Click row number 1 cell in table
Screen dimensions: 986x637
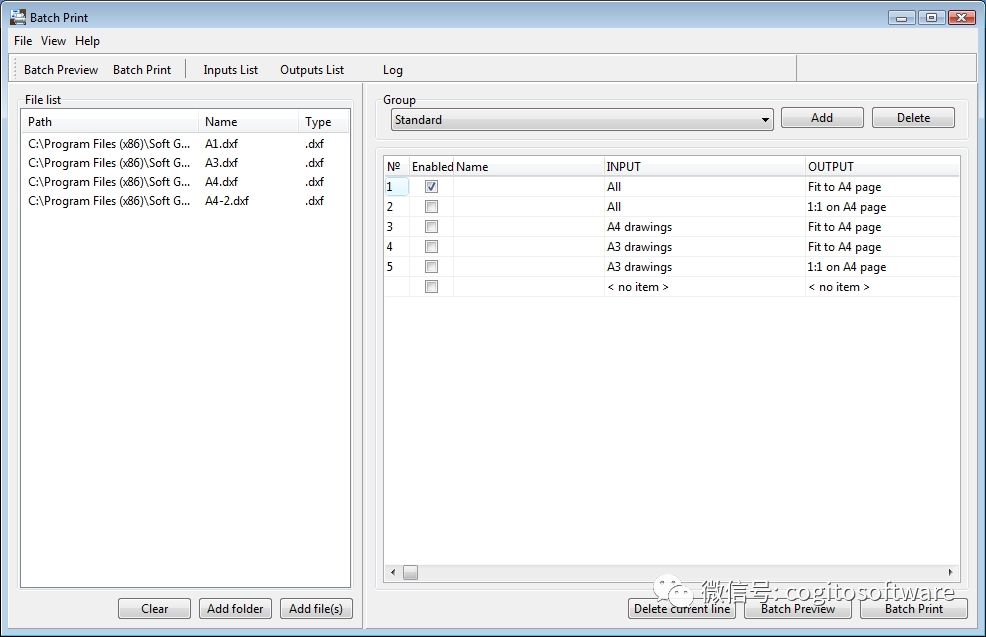tap(397, 187)
